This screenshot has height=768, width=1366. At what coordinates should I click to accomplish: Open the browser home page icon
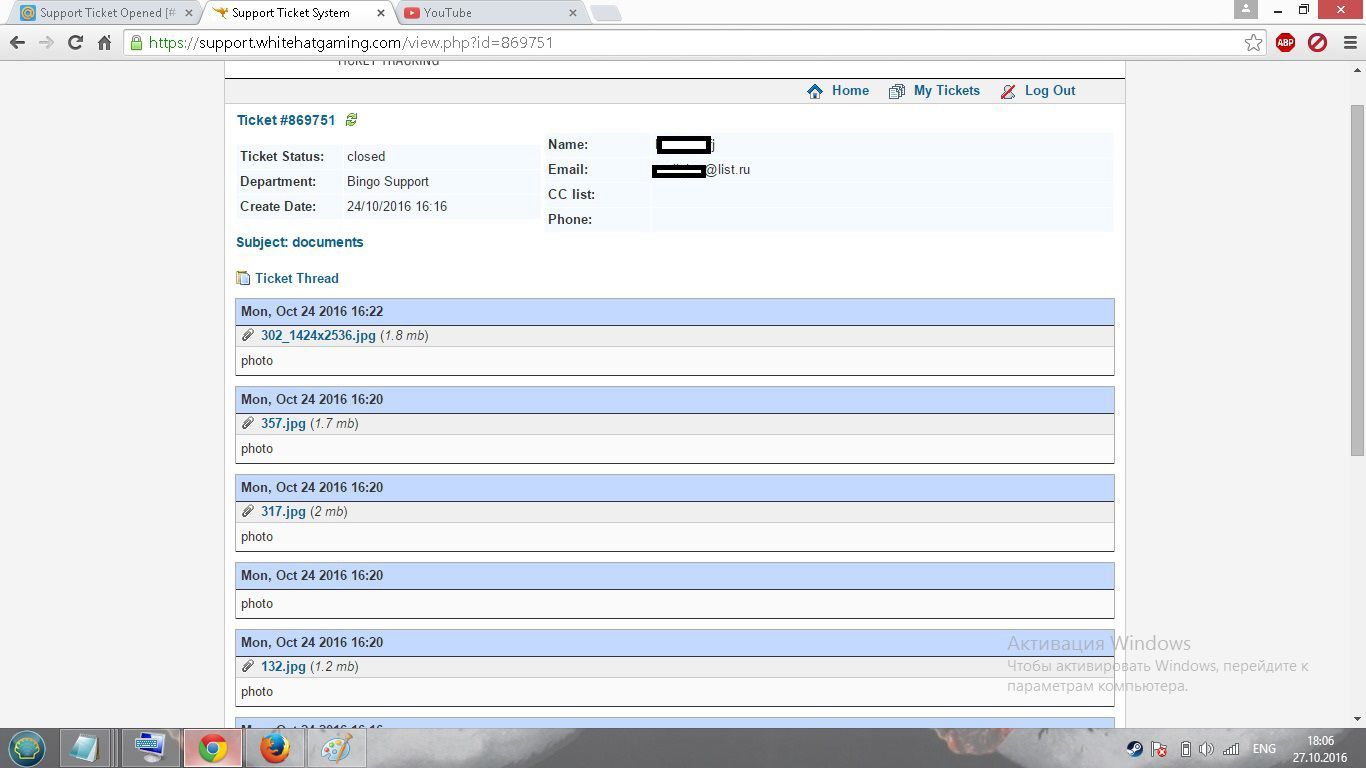tap(104, 42)
